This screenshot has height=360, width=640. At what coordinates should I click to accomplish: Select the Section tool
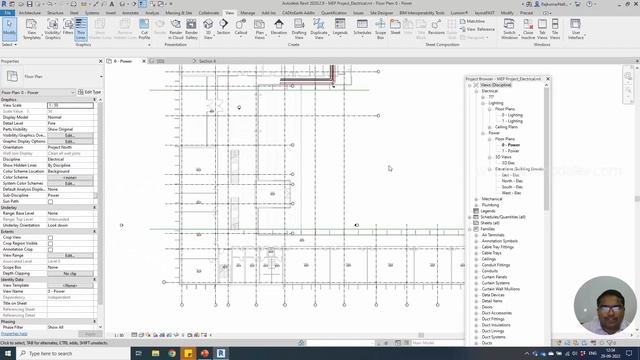(223, 27)
